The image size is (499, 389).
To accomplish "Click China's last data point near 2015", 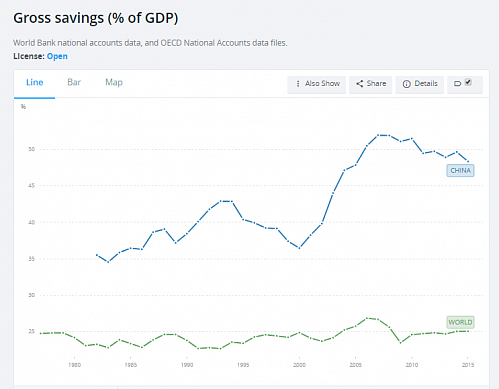I will tap(468, 161).
